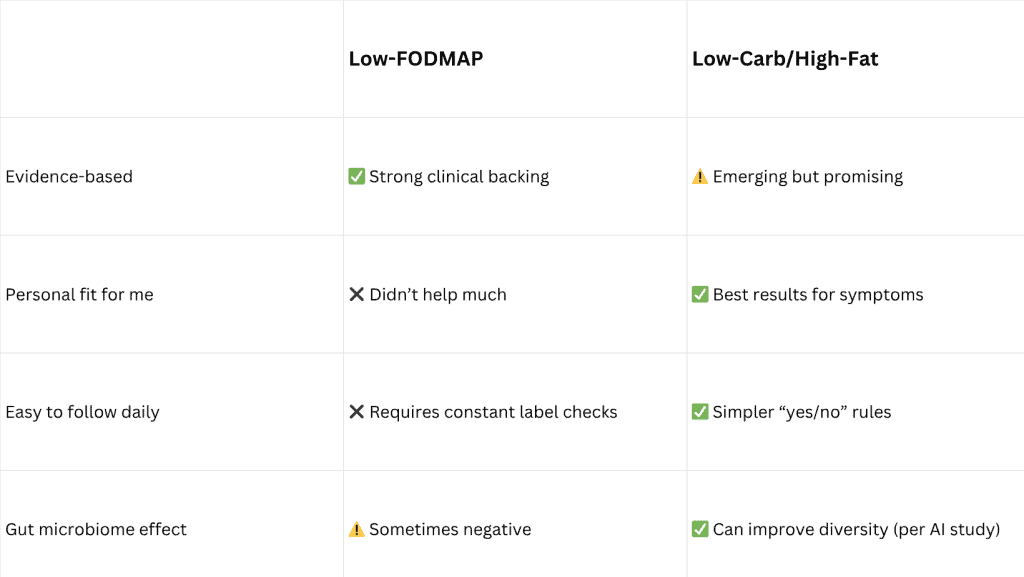Click the green checkmark beside Simpler yes/no rules
Viewport: 1024px width, 577px height.
[700, 412]
